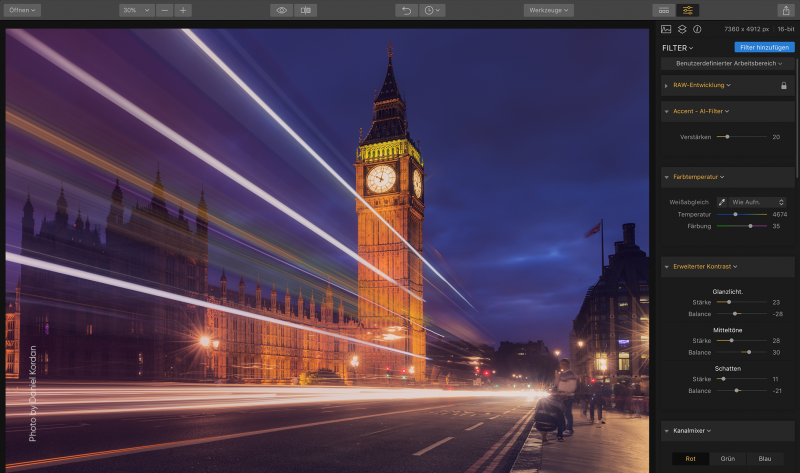Click the eye preview icon in toolbar
800x473 pixels.
[x=281, y=10]
